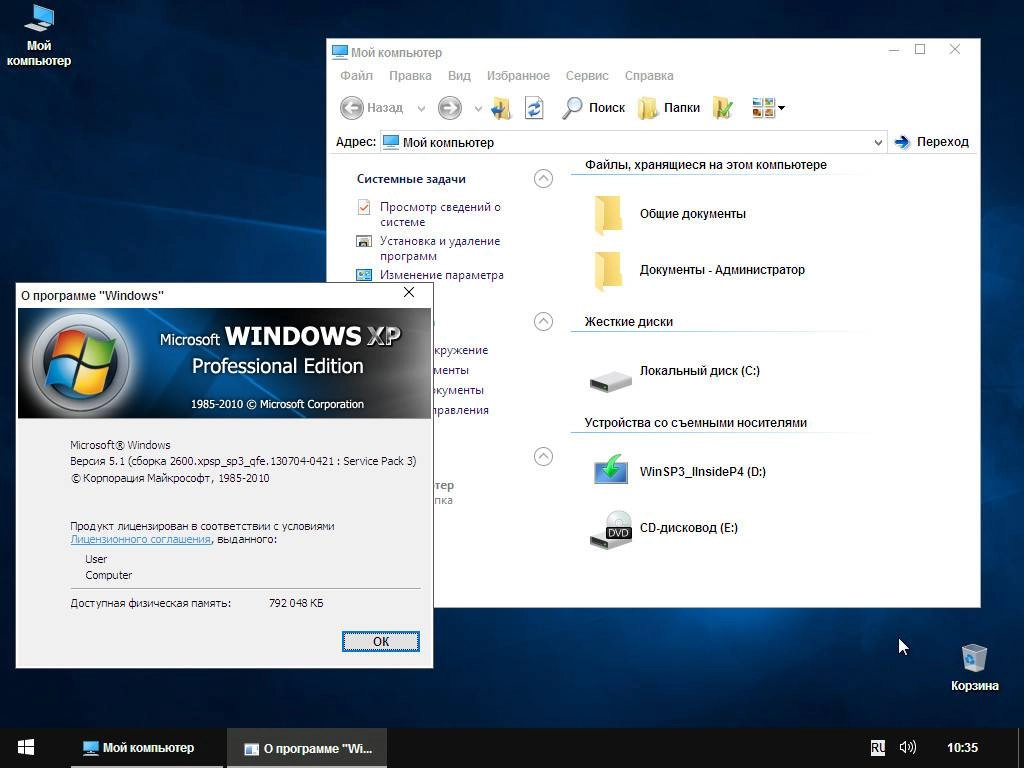
Task: Open the Правка menu
Action: coord(410,76)
